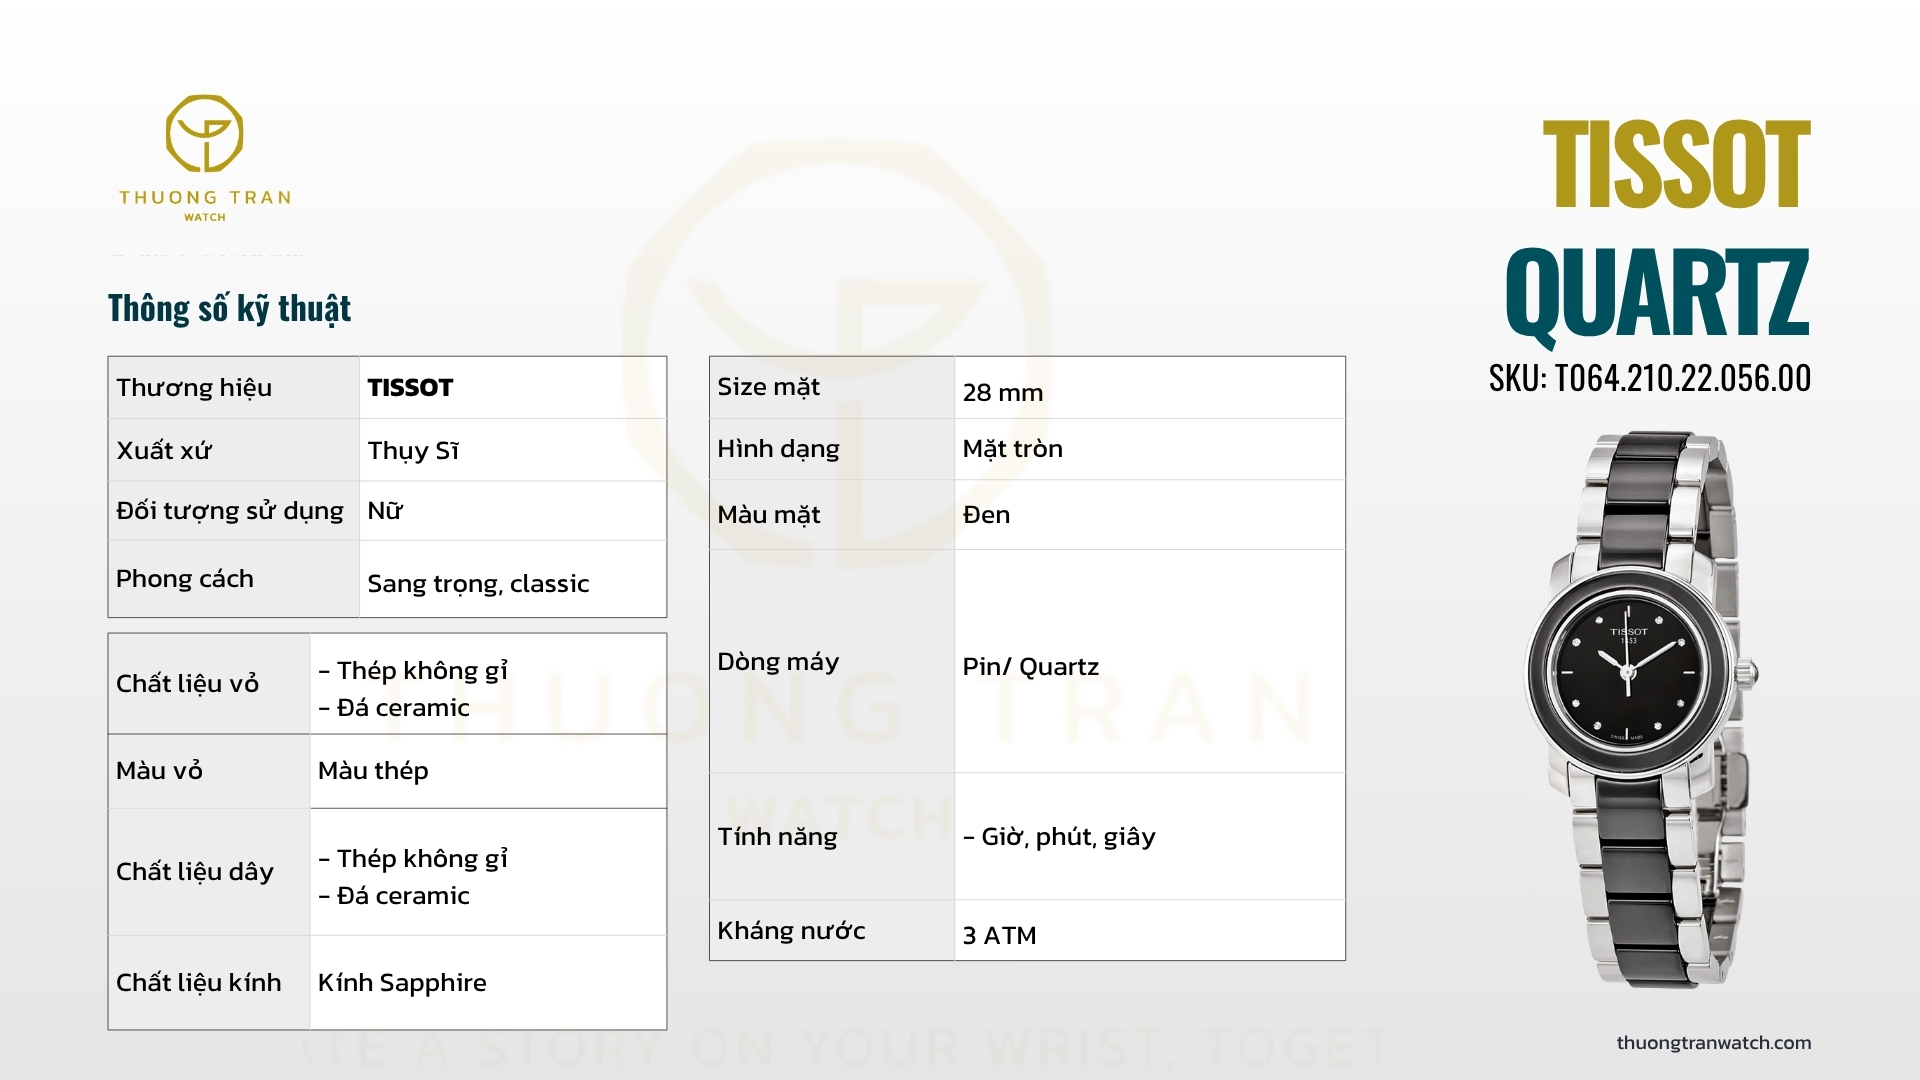This screenshot has width=1920, height=1080.
Task: Click the Thụy Sĩ origin value
Action: click(413, 450)
